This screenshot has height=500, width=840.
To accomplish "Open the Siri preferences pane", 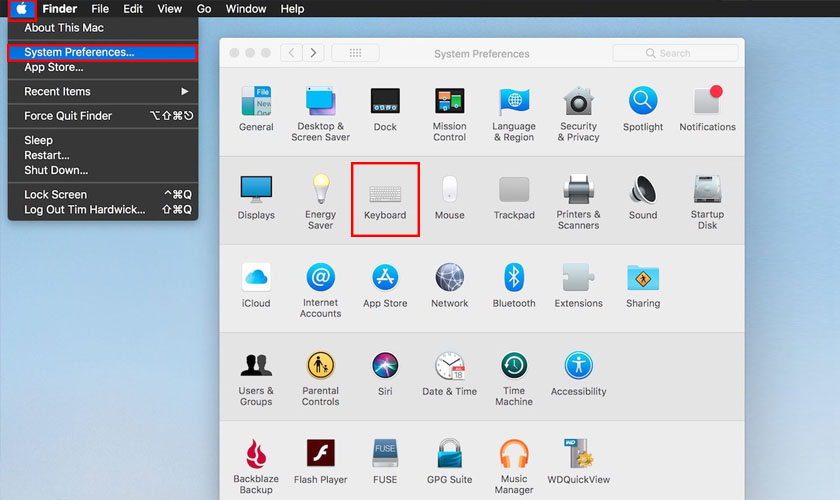I will pos(385,373).
